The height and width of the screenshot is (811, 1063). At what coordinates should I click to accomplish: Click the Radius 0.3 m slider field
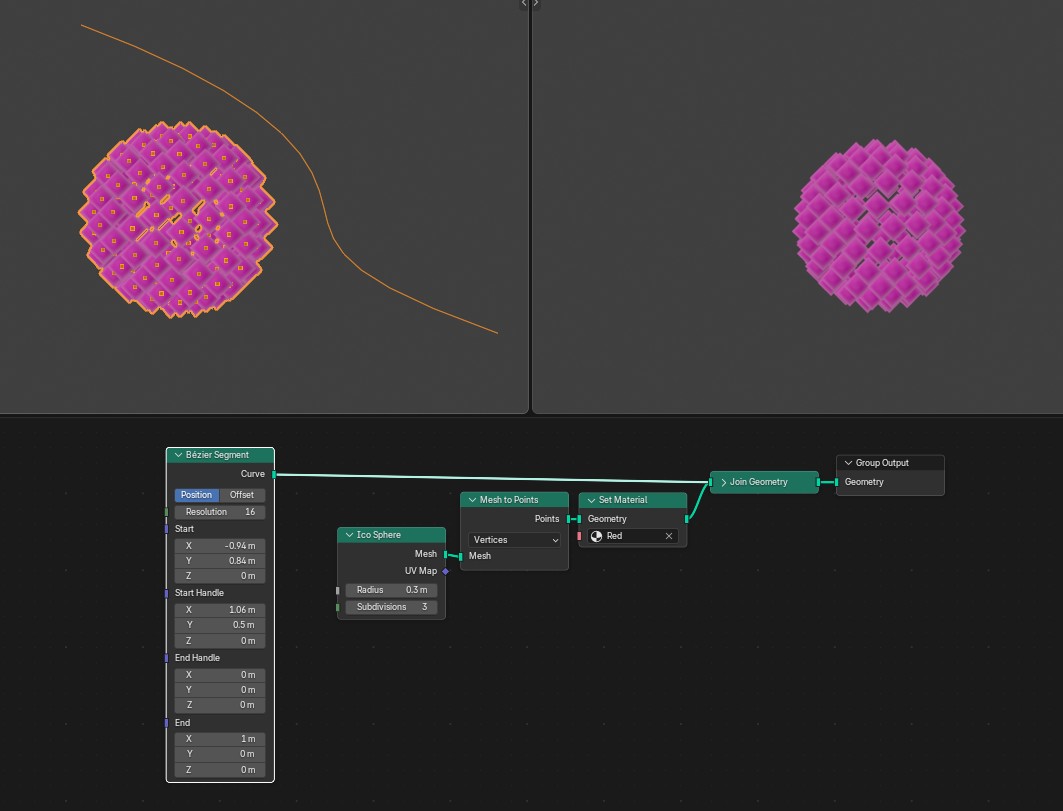(x=391, y=591)
